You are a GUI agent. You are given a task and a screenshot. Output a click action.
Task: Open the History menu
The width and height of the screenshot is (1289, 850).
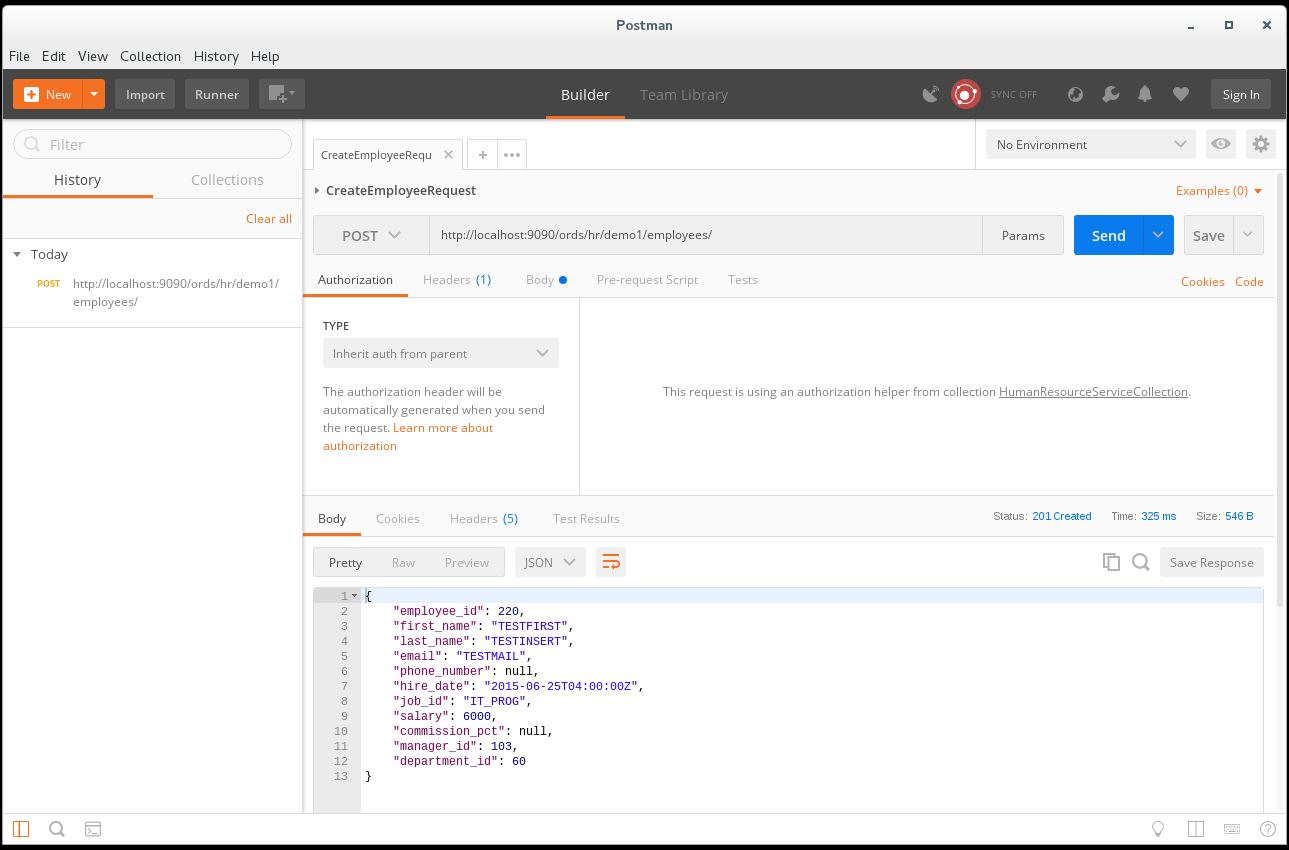click(216, 56)
